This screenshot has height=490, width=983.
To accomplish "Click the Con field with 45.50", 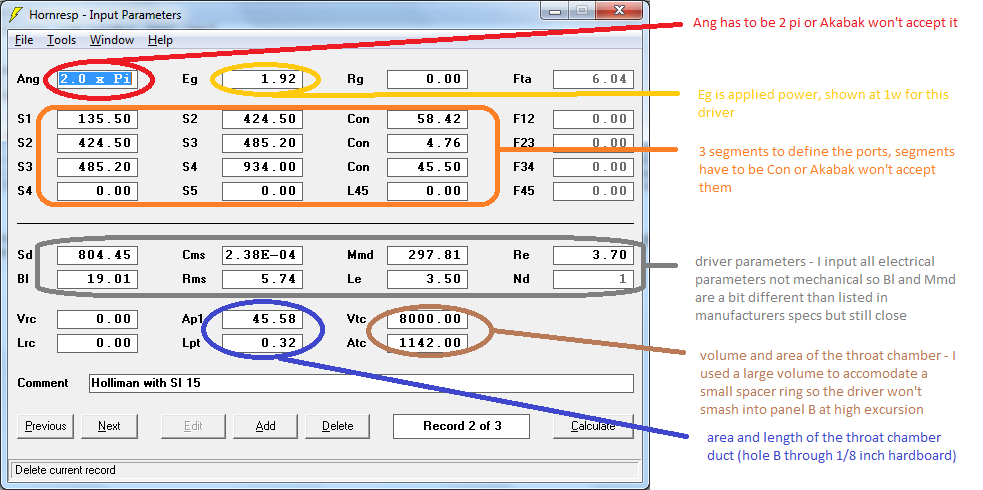I will [428, 167].
